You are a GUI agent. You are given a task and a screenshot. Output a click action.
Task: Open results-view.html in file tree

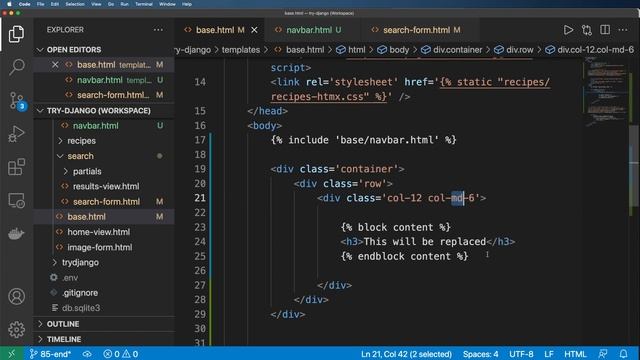106,187
